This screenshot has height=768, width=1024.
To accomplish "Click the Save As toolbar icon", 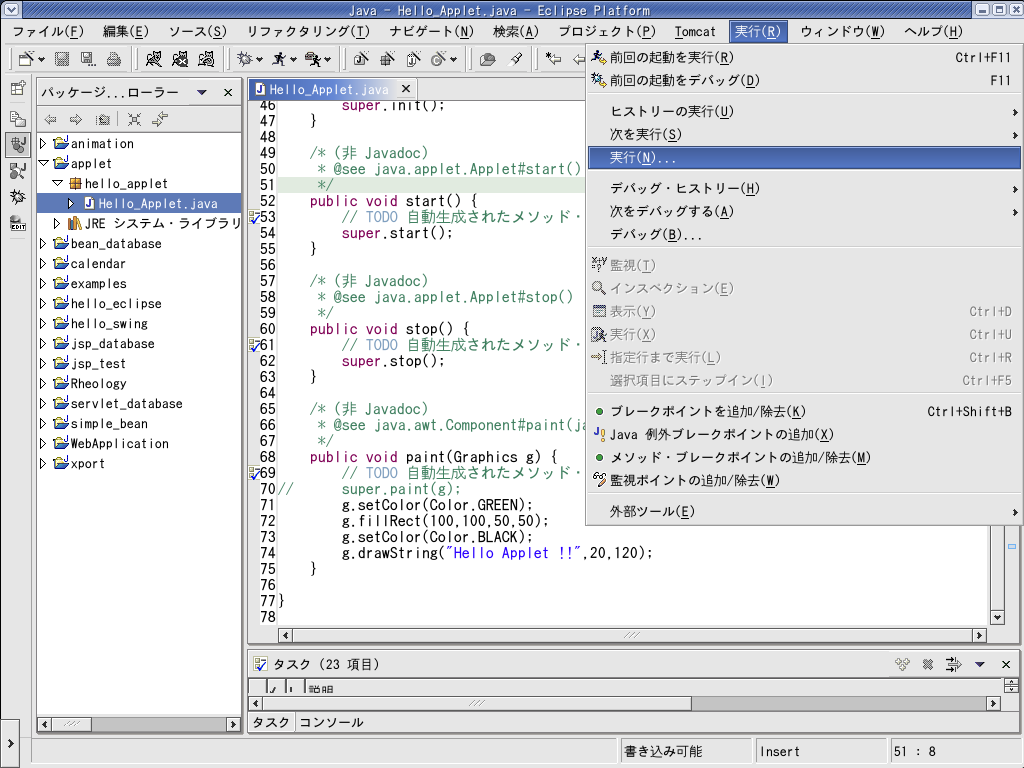I will [x=88, y=59].
